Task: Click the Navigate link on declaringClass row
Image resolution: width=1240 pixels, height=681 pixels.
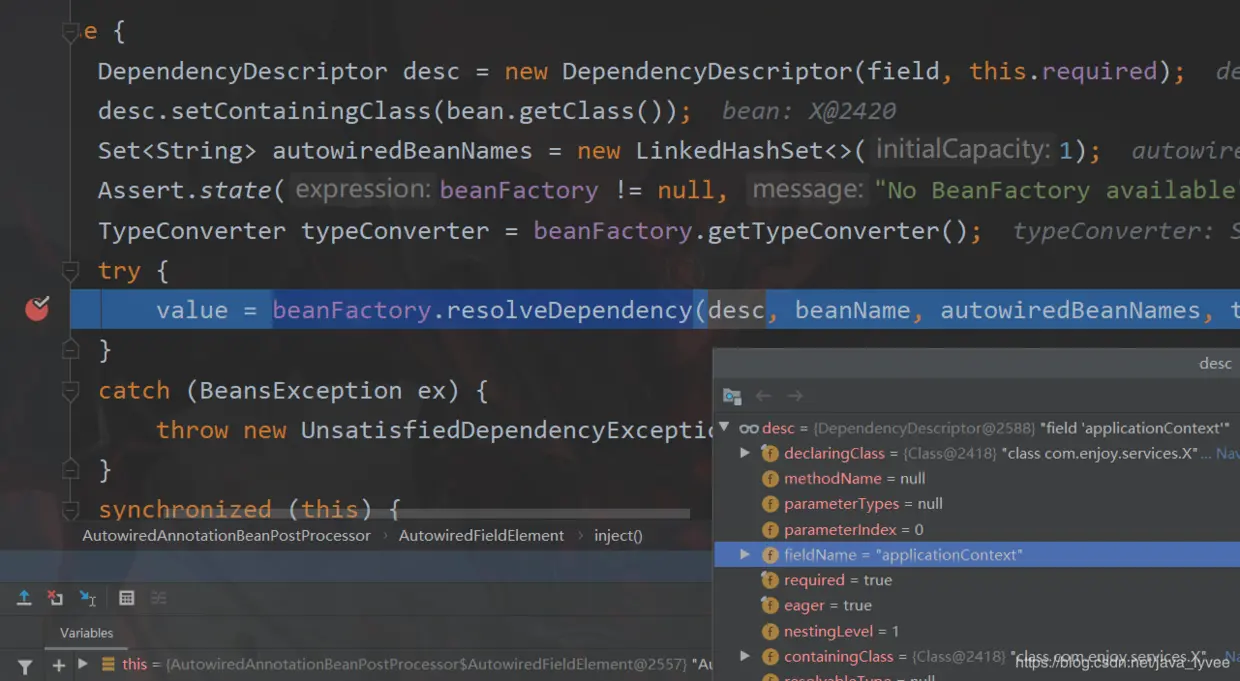Action: (1227, 453)
